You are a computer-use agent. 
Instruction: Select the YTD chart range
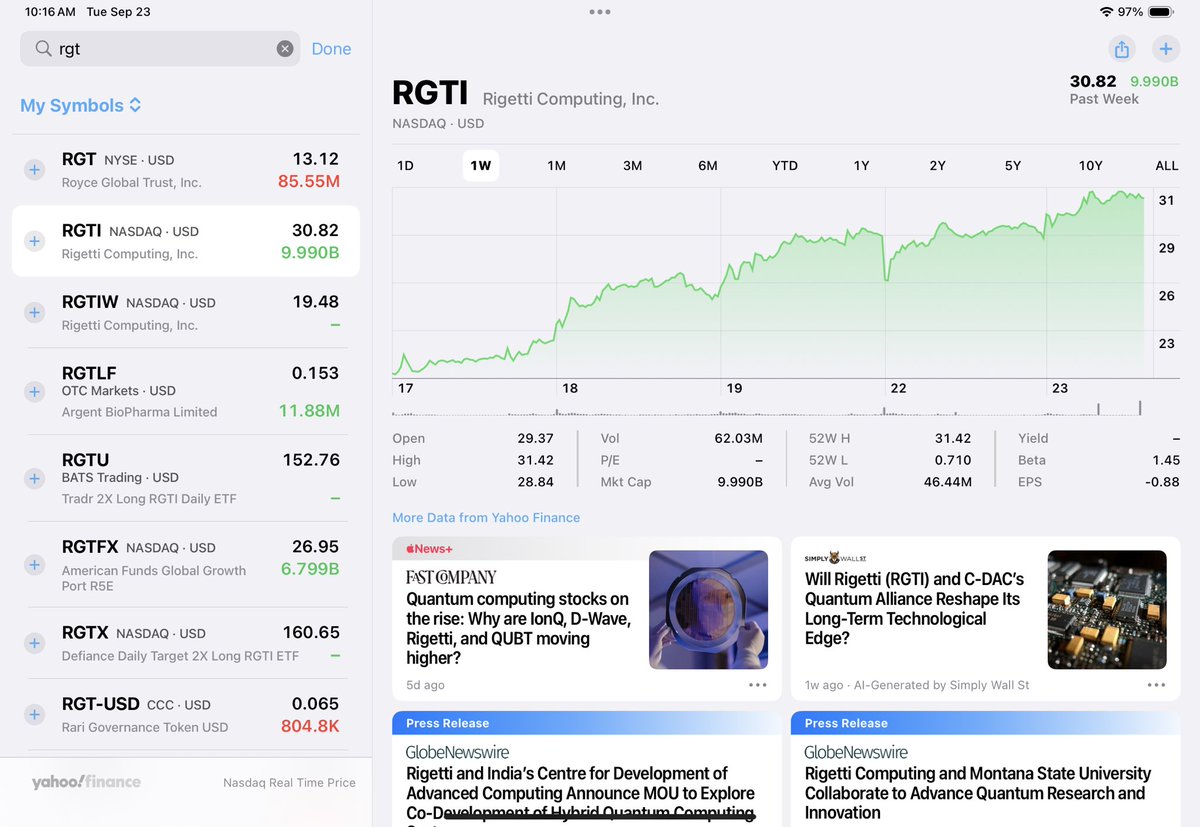(785, 166)
